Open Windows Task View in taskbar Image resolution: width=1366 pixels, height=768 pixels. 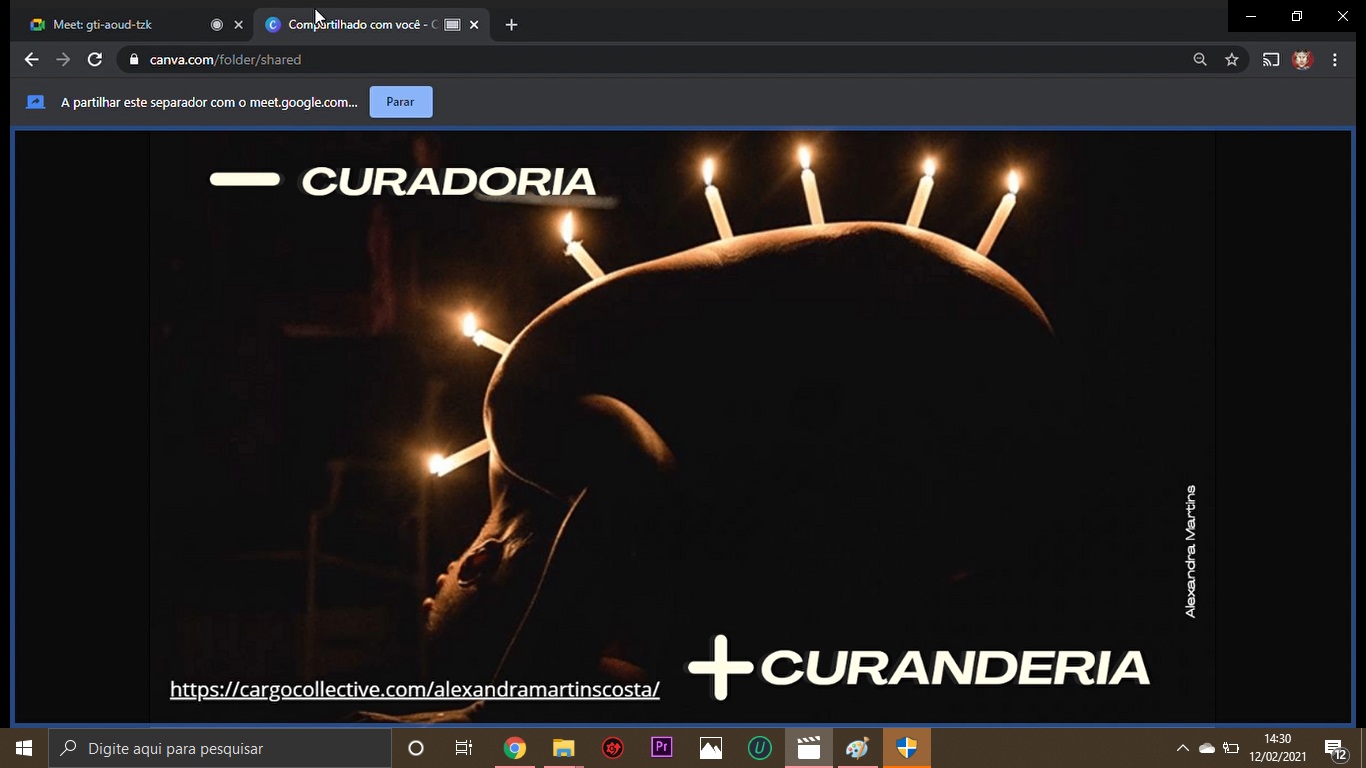coord(464,748)
